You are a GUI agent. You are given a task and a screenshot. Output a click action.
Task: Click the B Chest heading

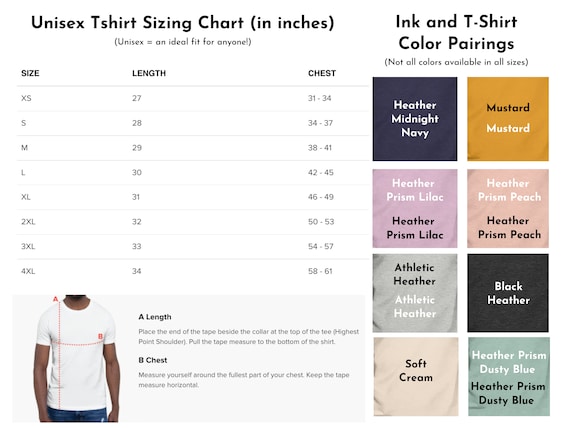pyautogui.click(x=153, y=360)
